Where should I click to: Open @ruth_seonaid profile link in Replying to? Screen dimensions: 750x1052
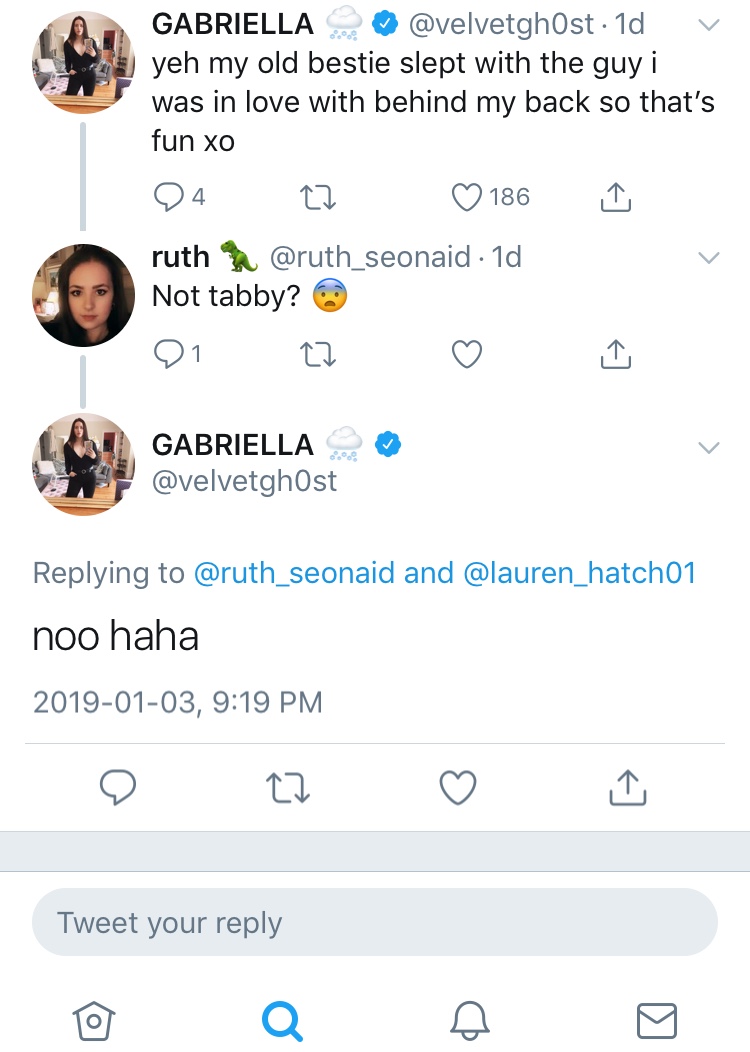[294, 573]
